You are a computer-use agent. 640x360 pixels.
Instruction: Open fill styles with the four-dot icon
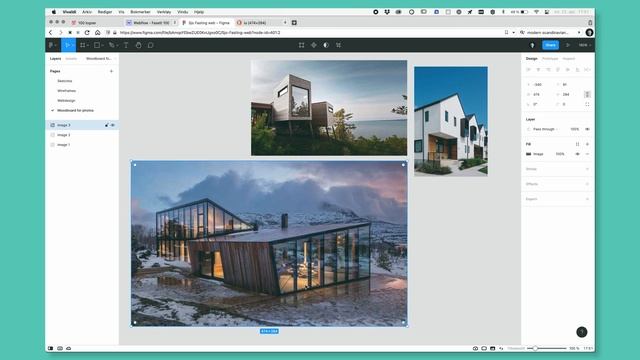[x=578, y=144]
